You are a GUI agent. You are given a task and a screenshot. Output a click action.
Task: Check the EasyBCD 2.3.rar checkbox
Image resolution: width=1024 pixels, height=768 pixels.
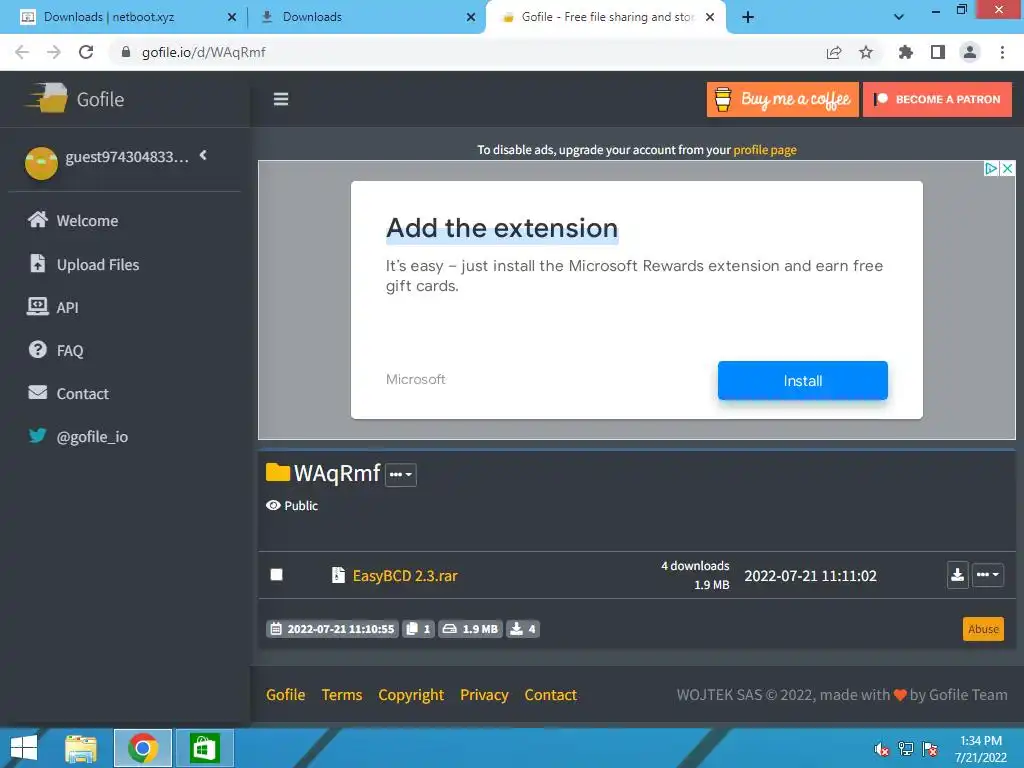(x=276, y=575)
